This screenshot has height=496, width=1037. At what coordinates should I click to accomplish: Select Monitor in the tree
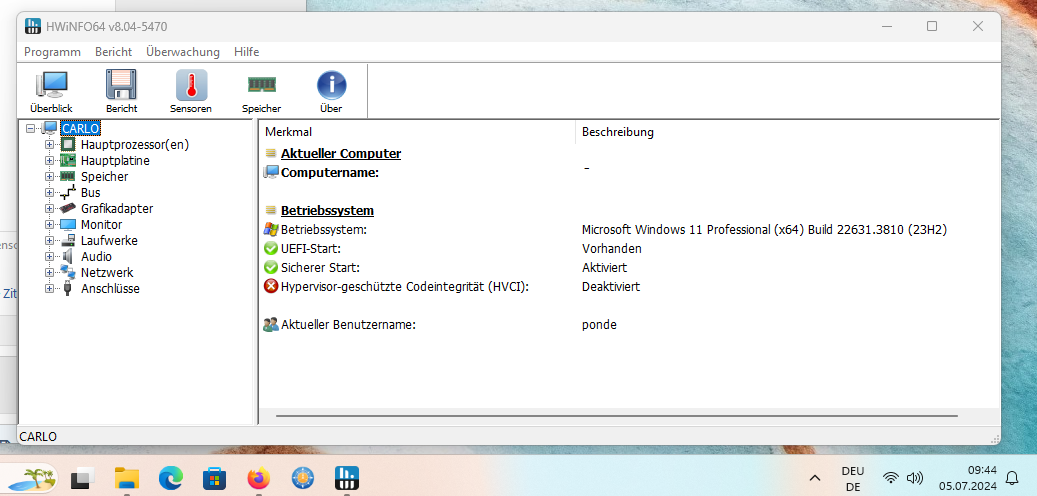pos(101,225)
